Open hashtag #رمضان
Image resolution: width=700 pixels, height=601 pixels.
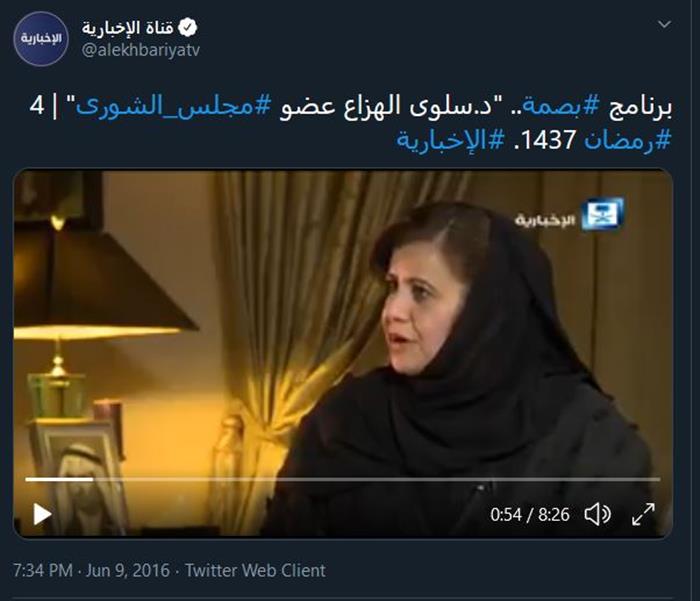click(x=628, y=140)
